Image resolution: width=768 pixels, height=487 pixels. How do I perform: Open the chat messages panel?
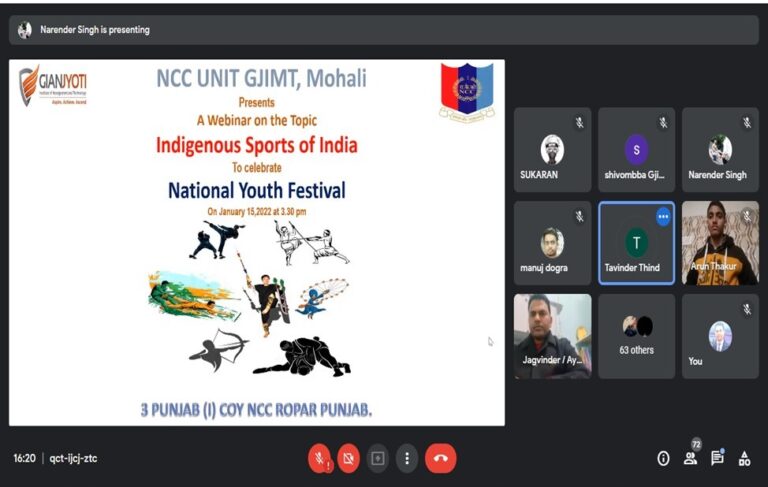click(718, 458)
